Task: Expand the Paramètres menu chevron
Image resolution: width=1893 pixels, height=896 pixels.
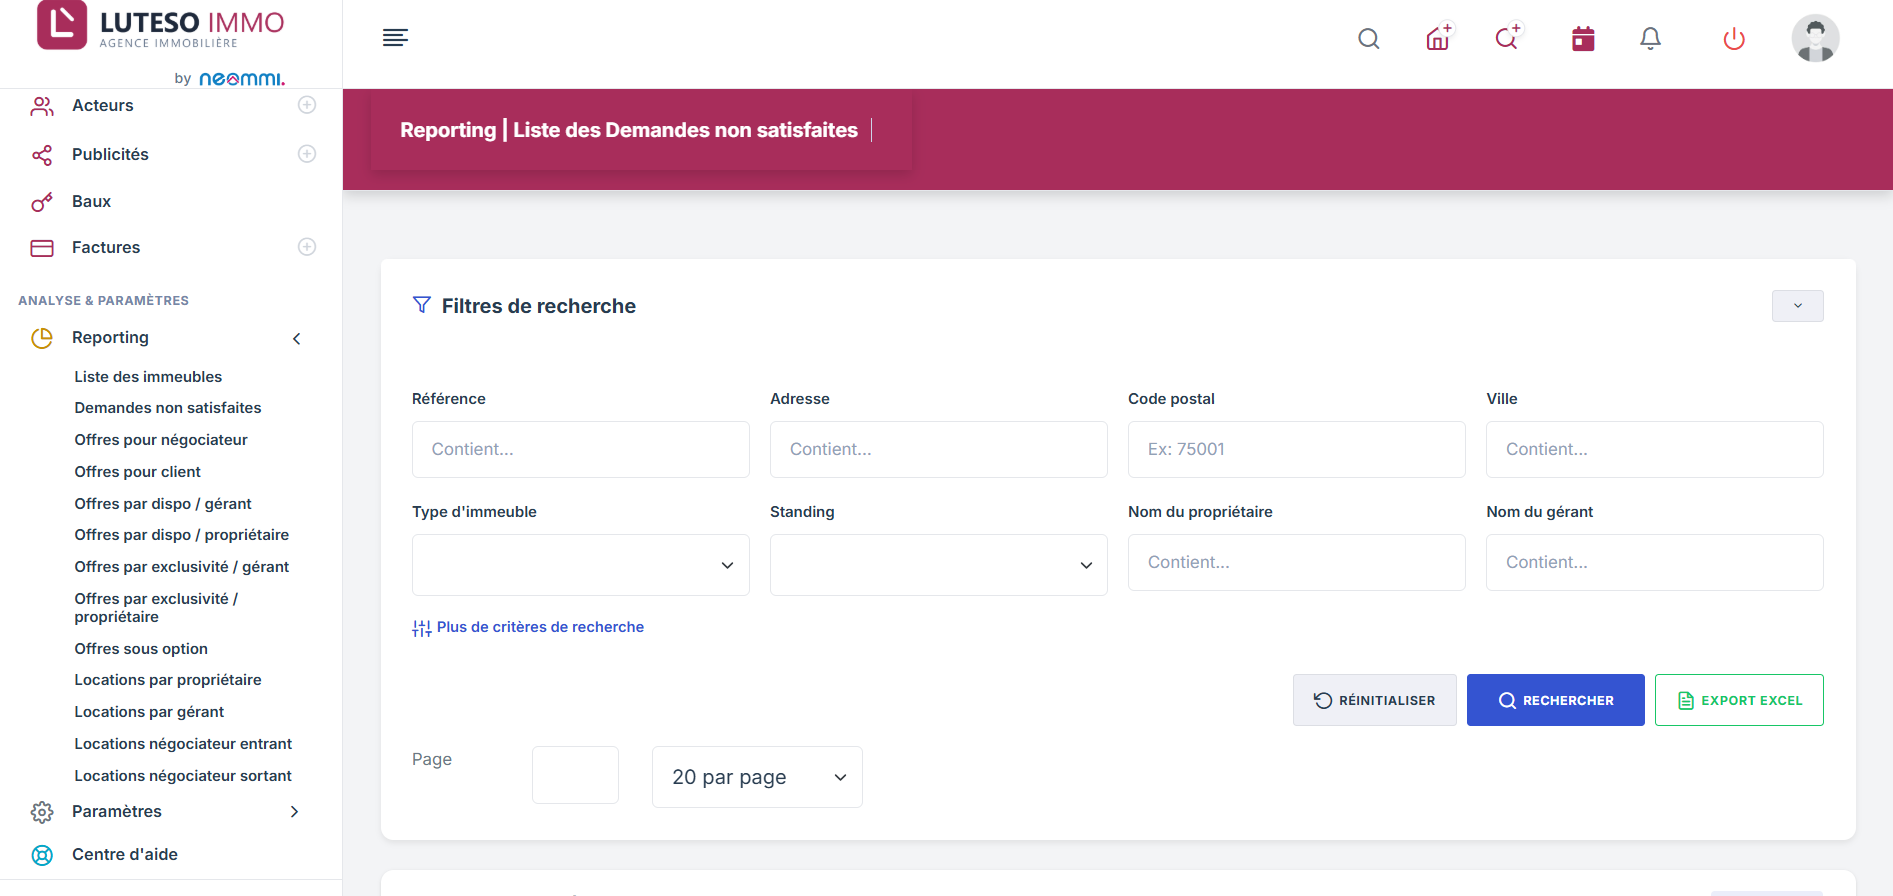Action: [x=294, y=812]
